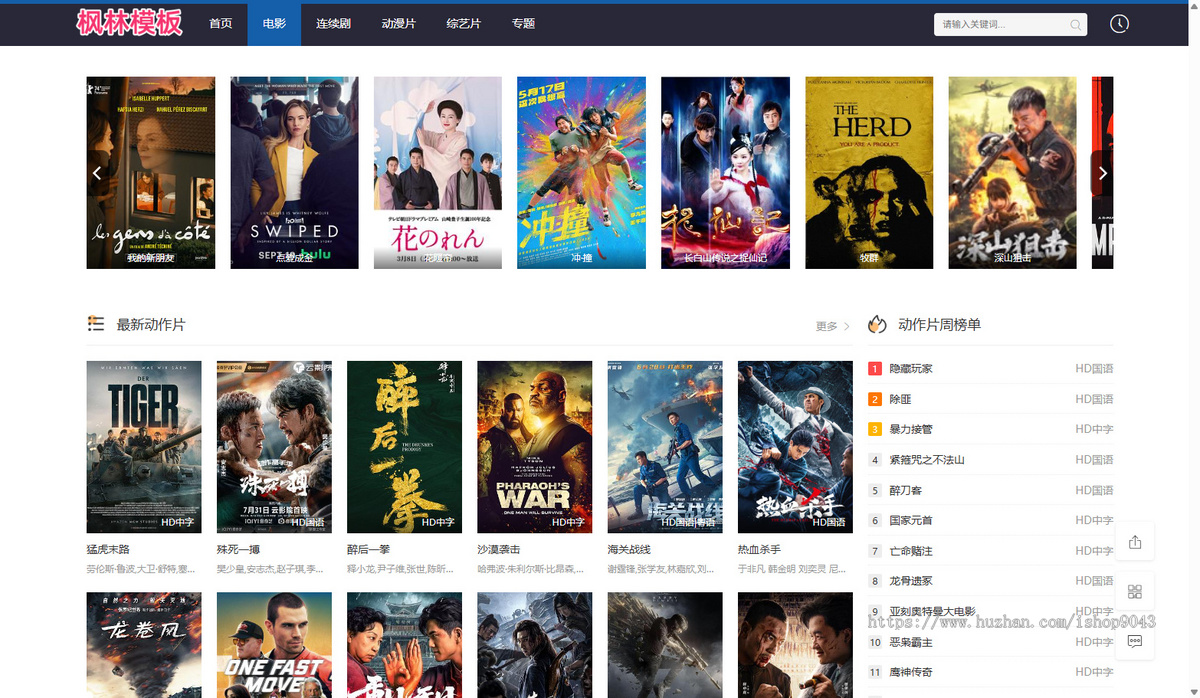Open the 专题 navigation tab
This screenshot has width=1200, height=698.
tap(523, 24)
